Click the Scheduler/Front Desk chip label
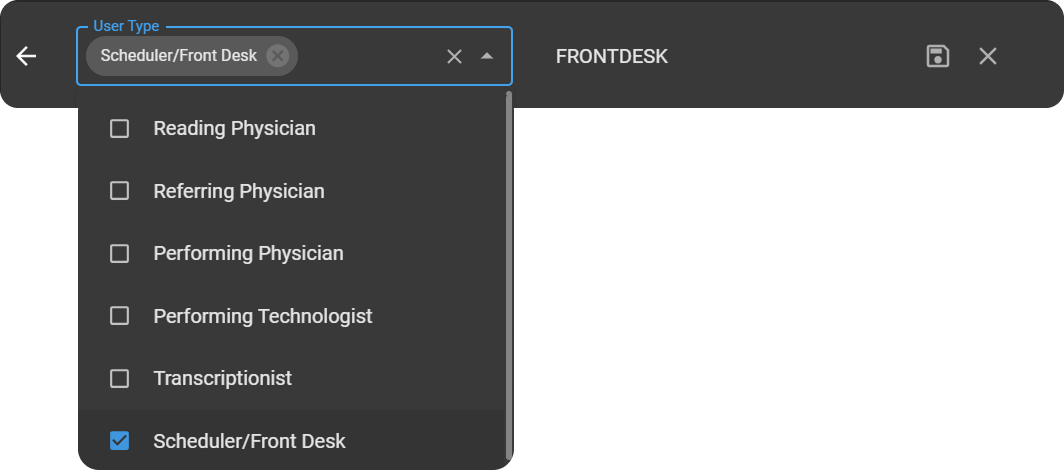The height and width of the screenshot is (470, 1064). 178,56
